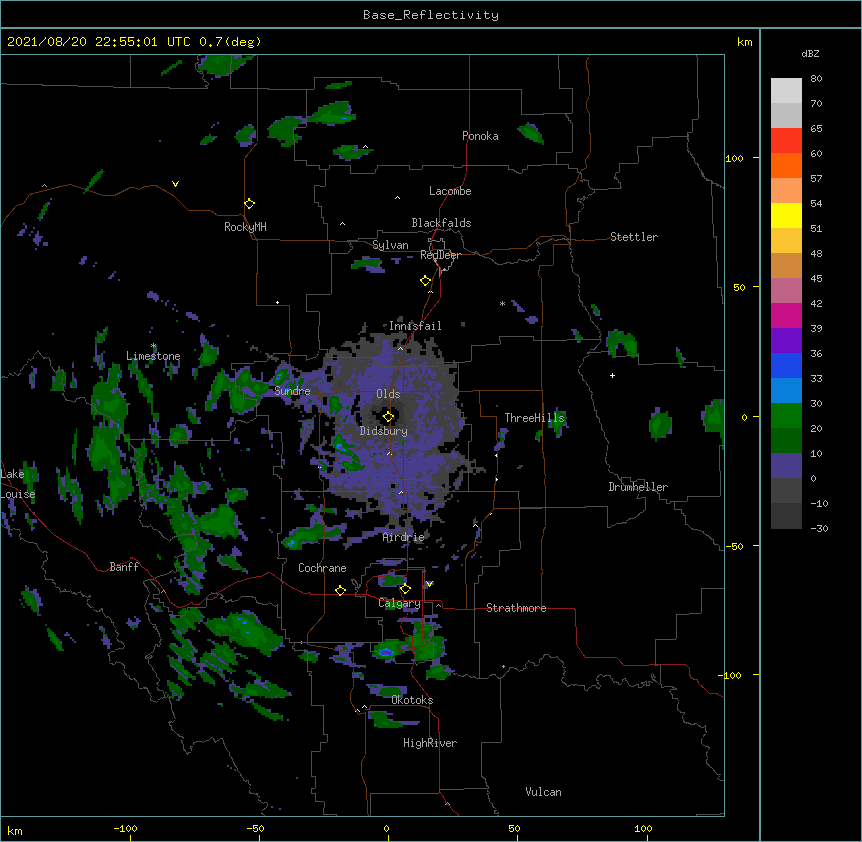Image resolution: width=862 pixels, height=842 pixels.
Task: Click the Olds label
Action: (x=388, y=394)
